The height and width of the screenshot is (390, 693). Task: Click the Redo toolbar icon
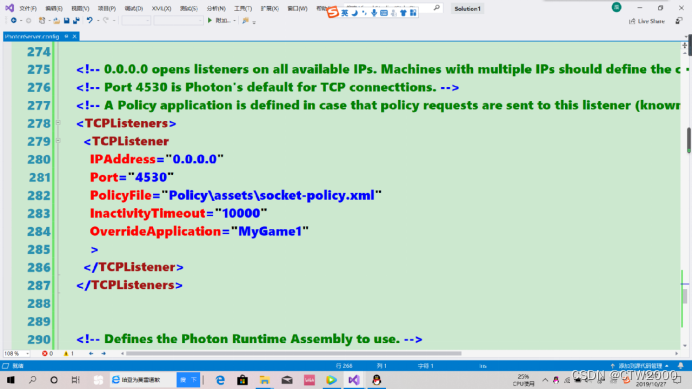106,20
